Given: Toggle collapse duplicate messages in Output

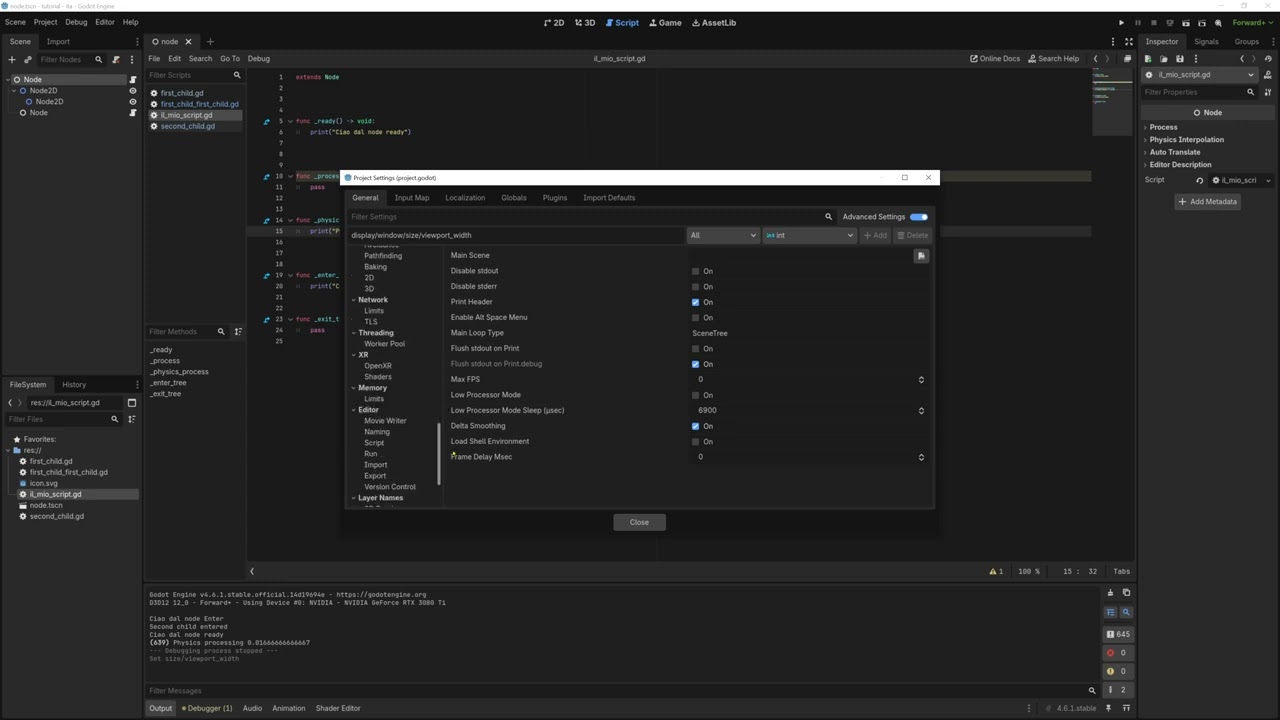Looking at the screenshot, I should [1111, 612].
